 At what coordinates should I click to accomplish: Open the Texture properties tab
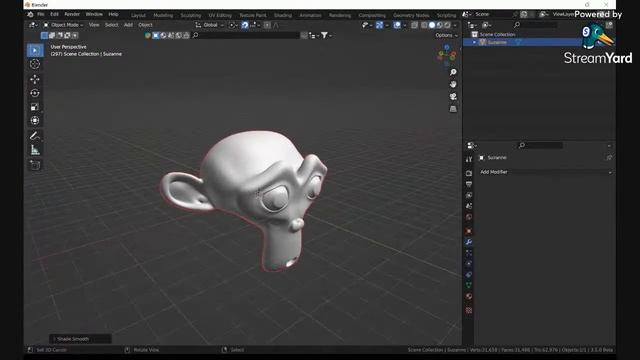pyautogui.click(x=469, y=310)
